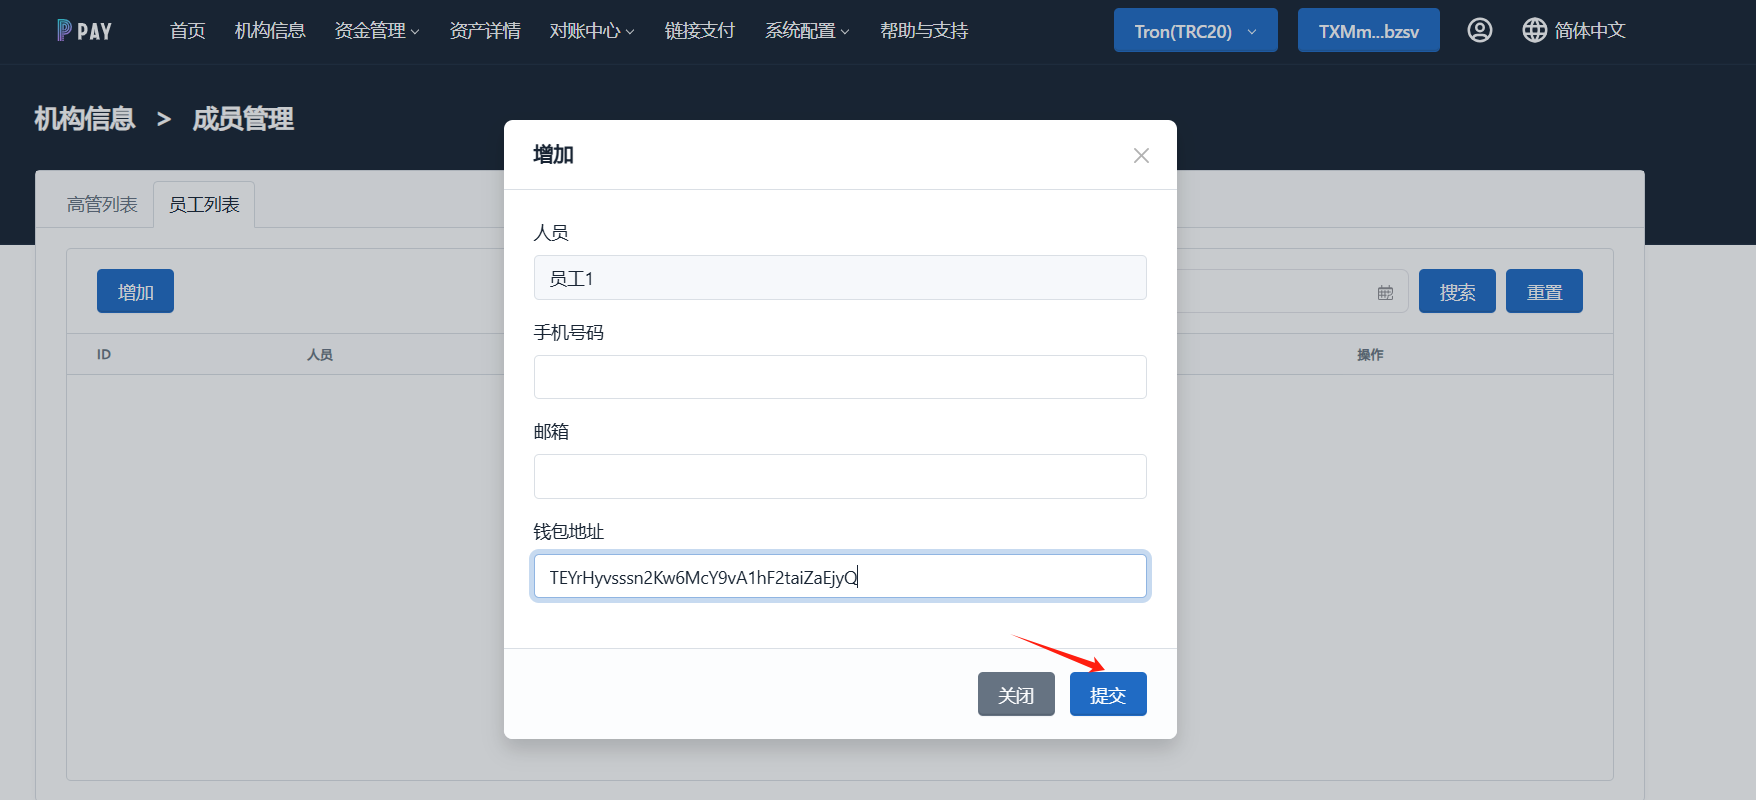Click the calendar icon in date filter
Image resolution: width=1756 pixels, height=800 pixels.
(1385, 293)
